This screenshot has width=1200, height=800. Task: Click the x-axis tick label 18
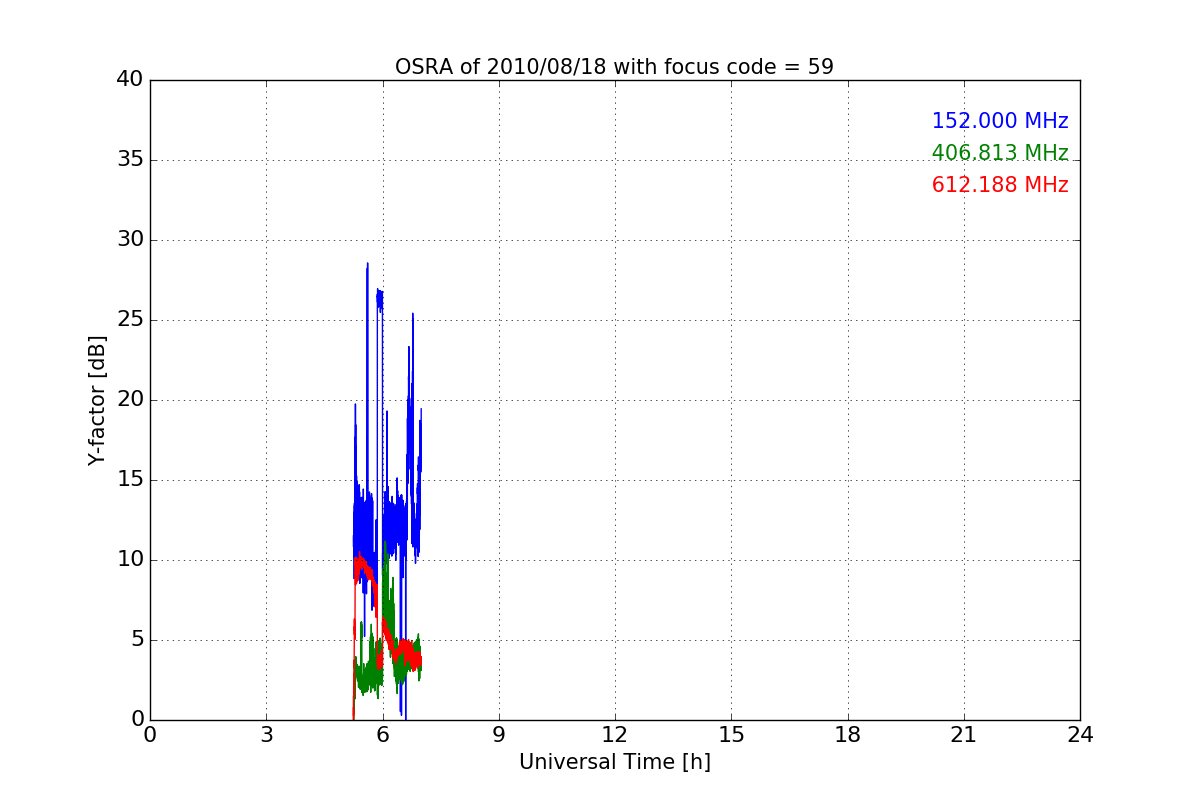(848, 735)
